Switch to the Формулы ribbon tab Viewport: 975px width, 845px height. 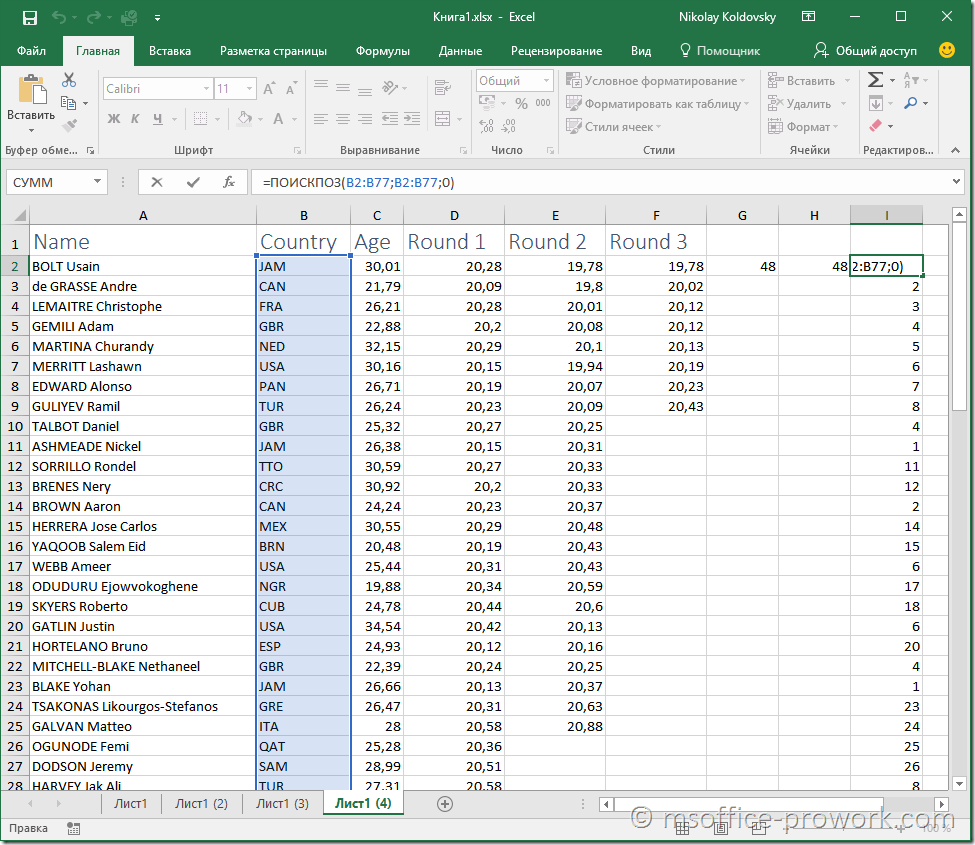point(382,50)
